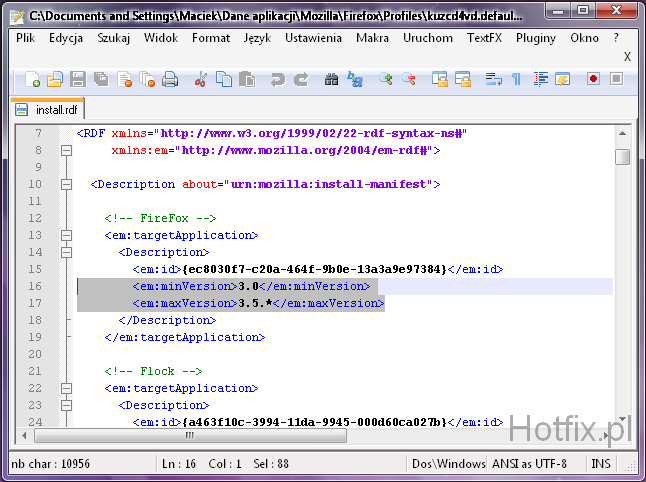Click the Save All toolbar icon
646x482 pixels.
(x=101, y=79)
